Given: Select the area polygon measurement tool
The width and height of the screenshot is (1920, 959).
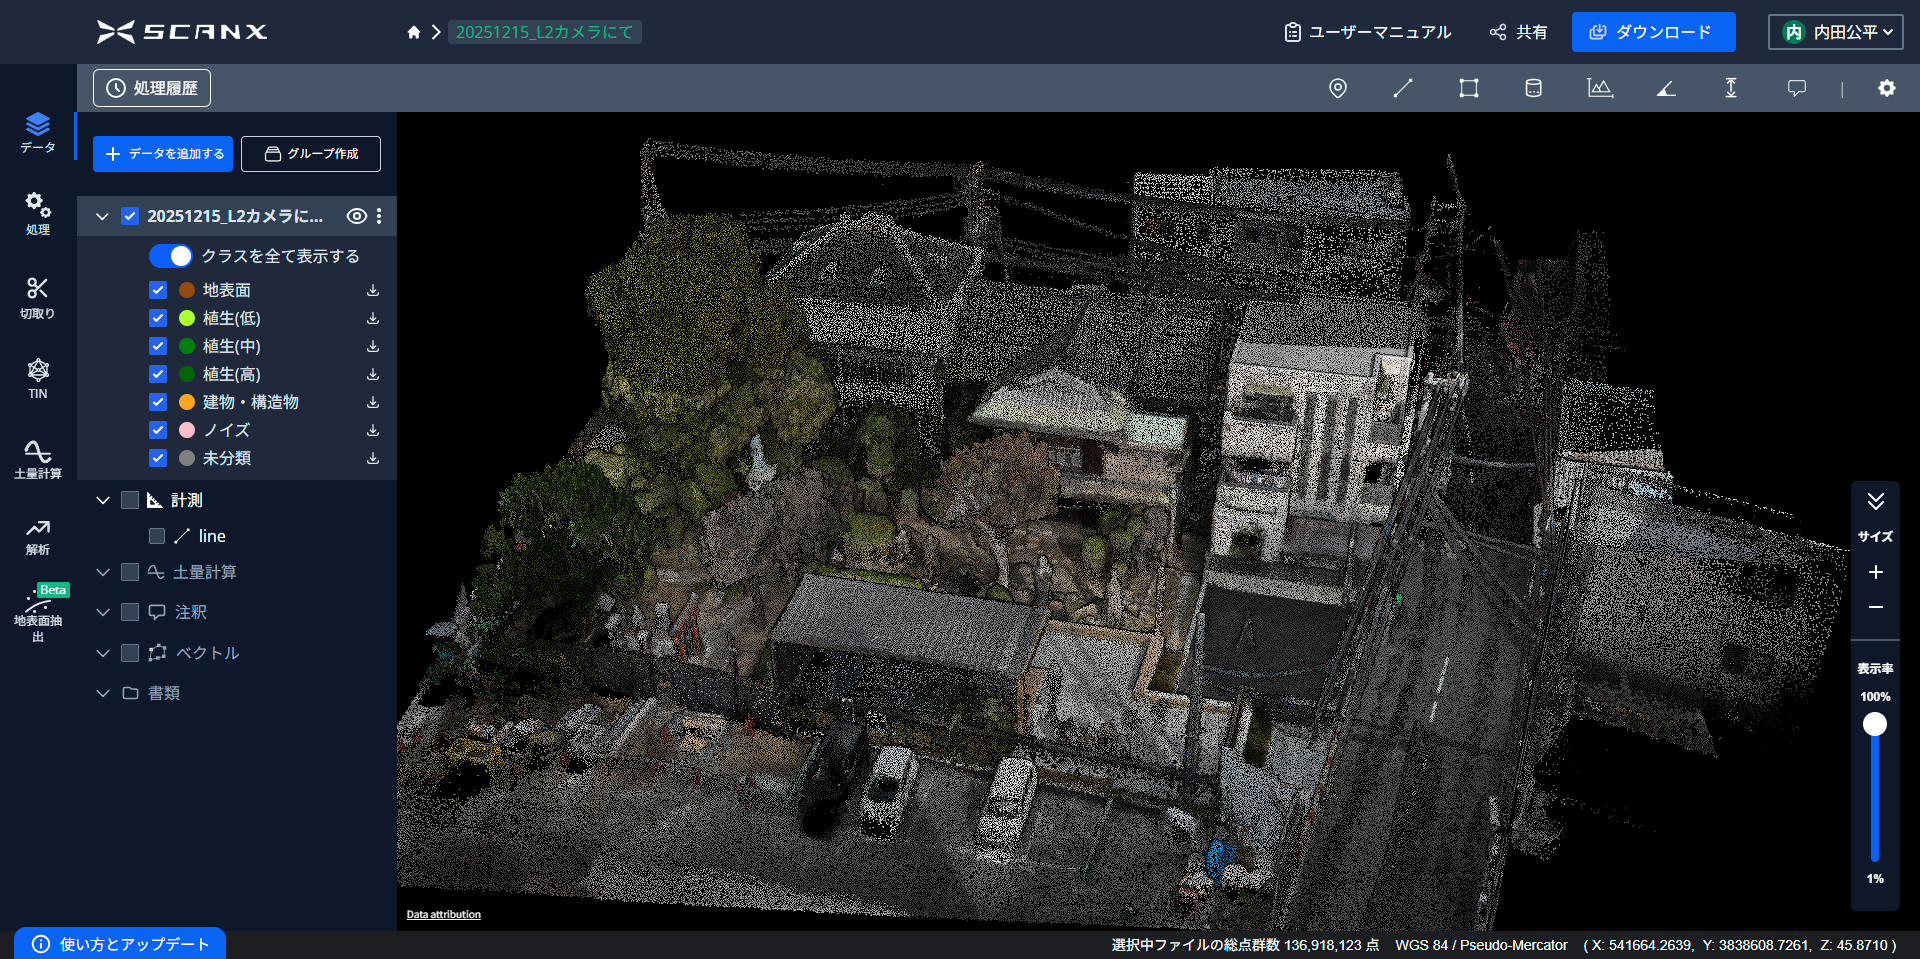Looking at the screenshot, I should (1468, 88).
